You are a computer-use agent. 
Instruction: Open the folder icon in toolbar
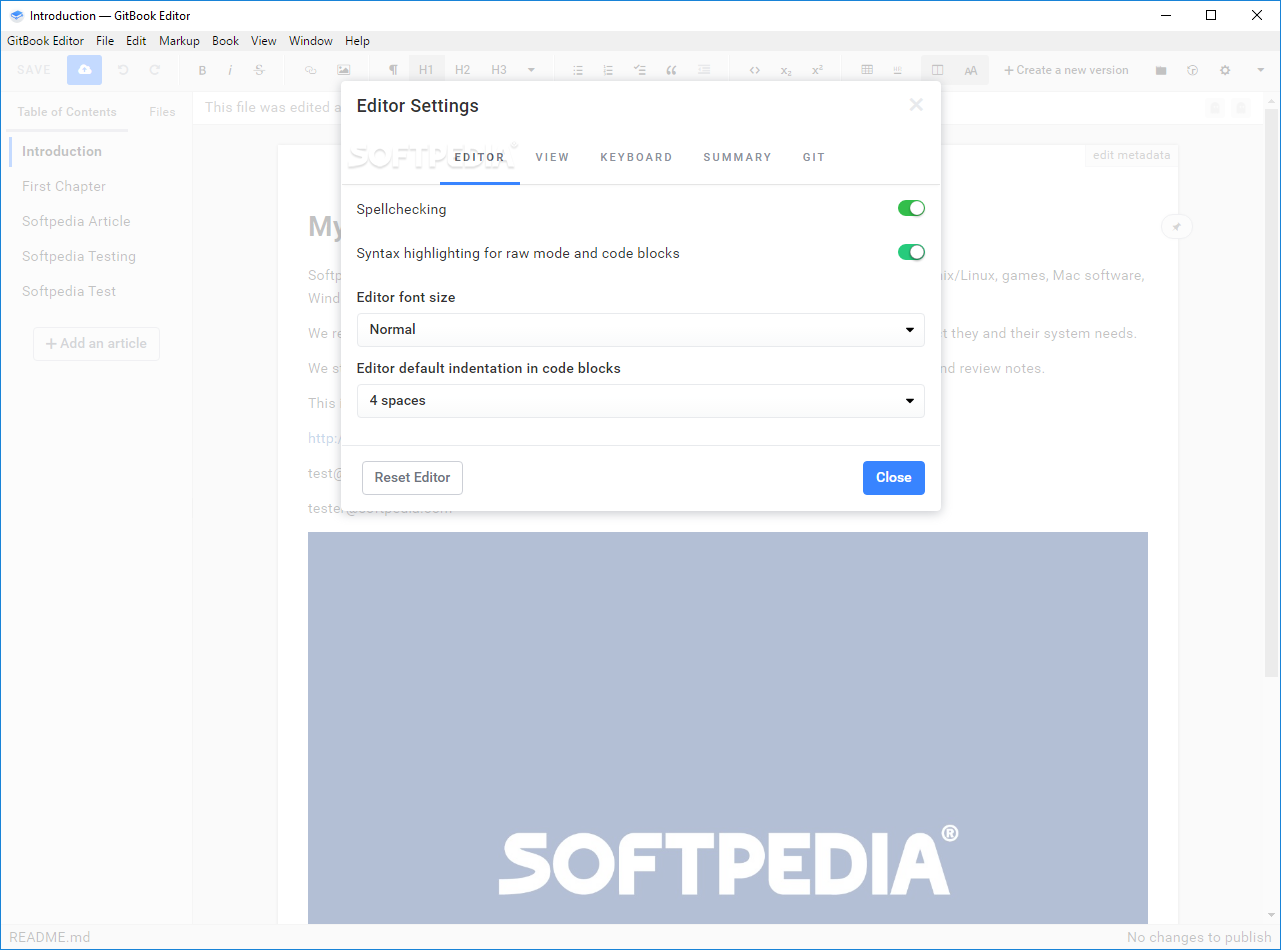click(1161, 70)
